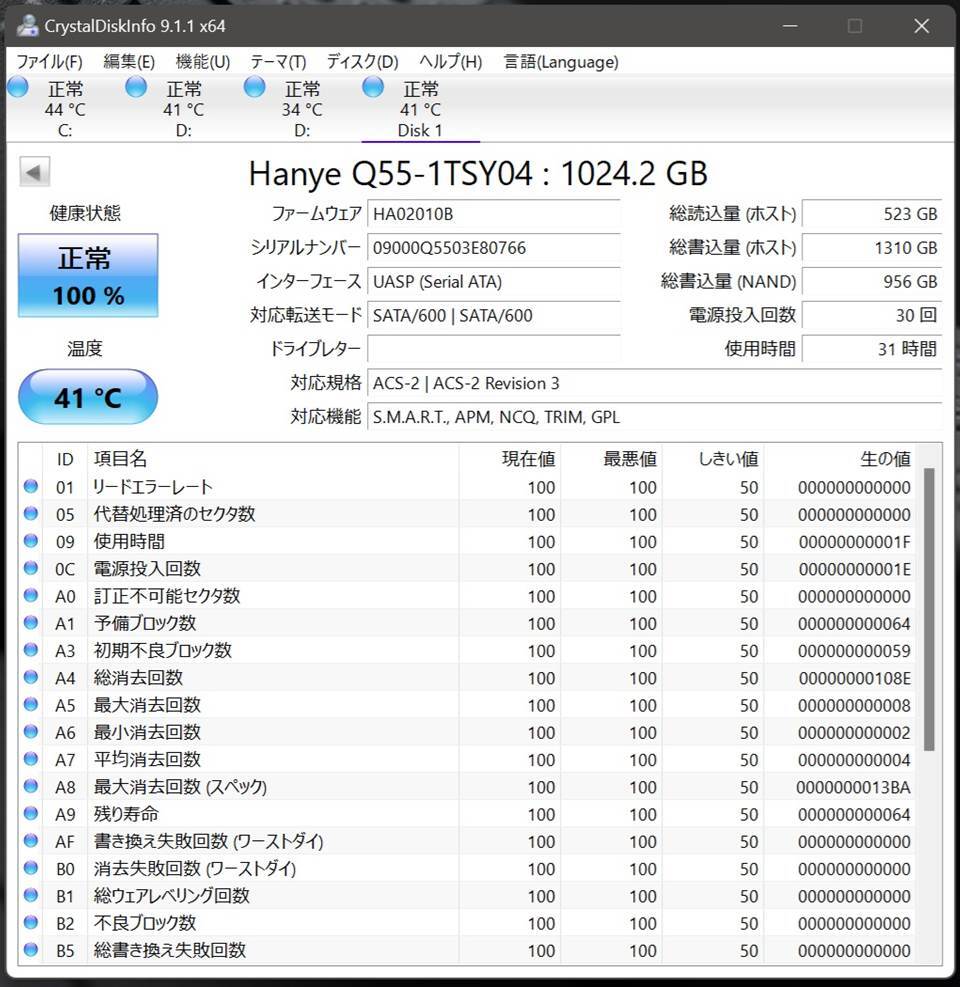Screen dimensions: 960x987
Task: Click the blue status dot above drive C:
Action: pyautogui.click(x=17, y=88)
